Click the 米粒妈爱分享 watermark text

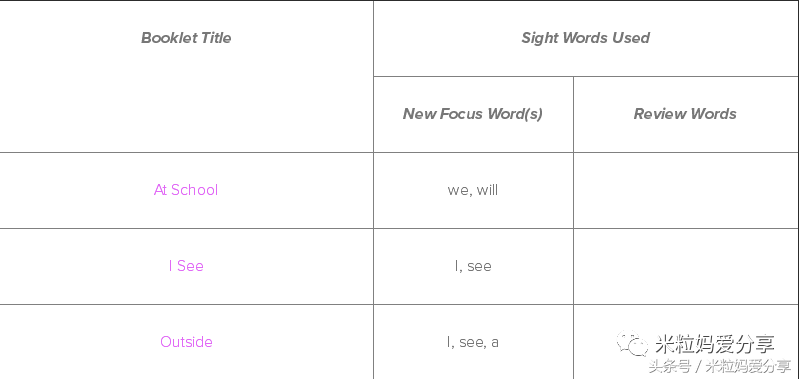(715, 344)
